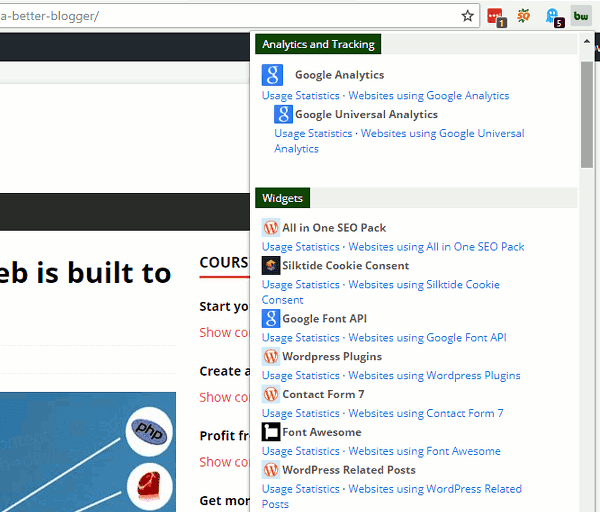Click the Contact Form 7 WordPress icon
The image size is (600, 512).
pos(271,394)
